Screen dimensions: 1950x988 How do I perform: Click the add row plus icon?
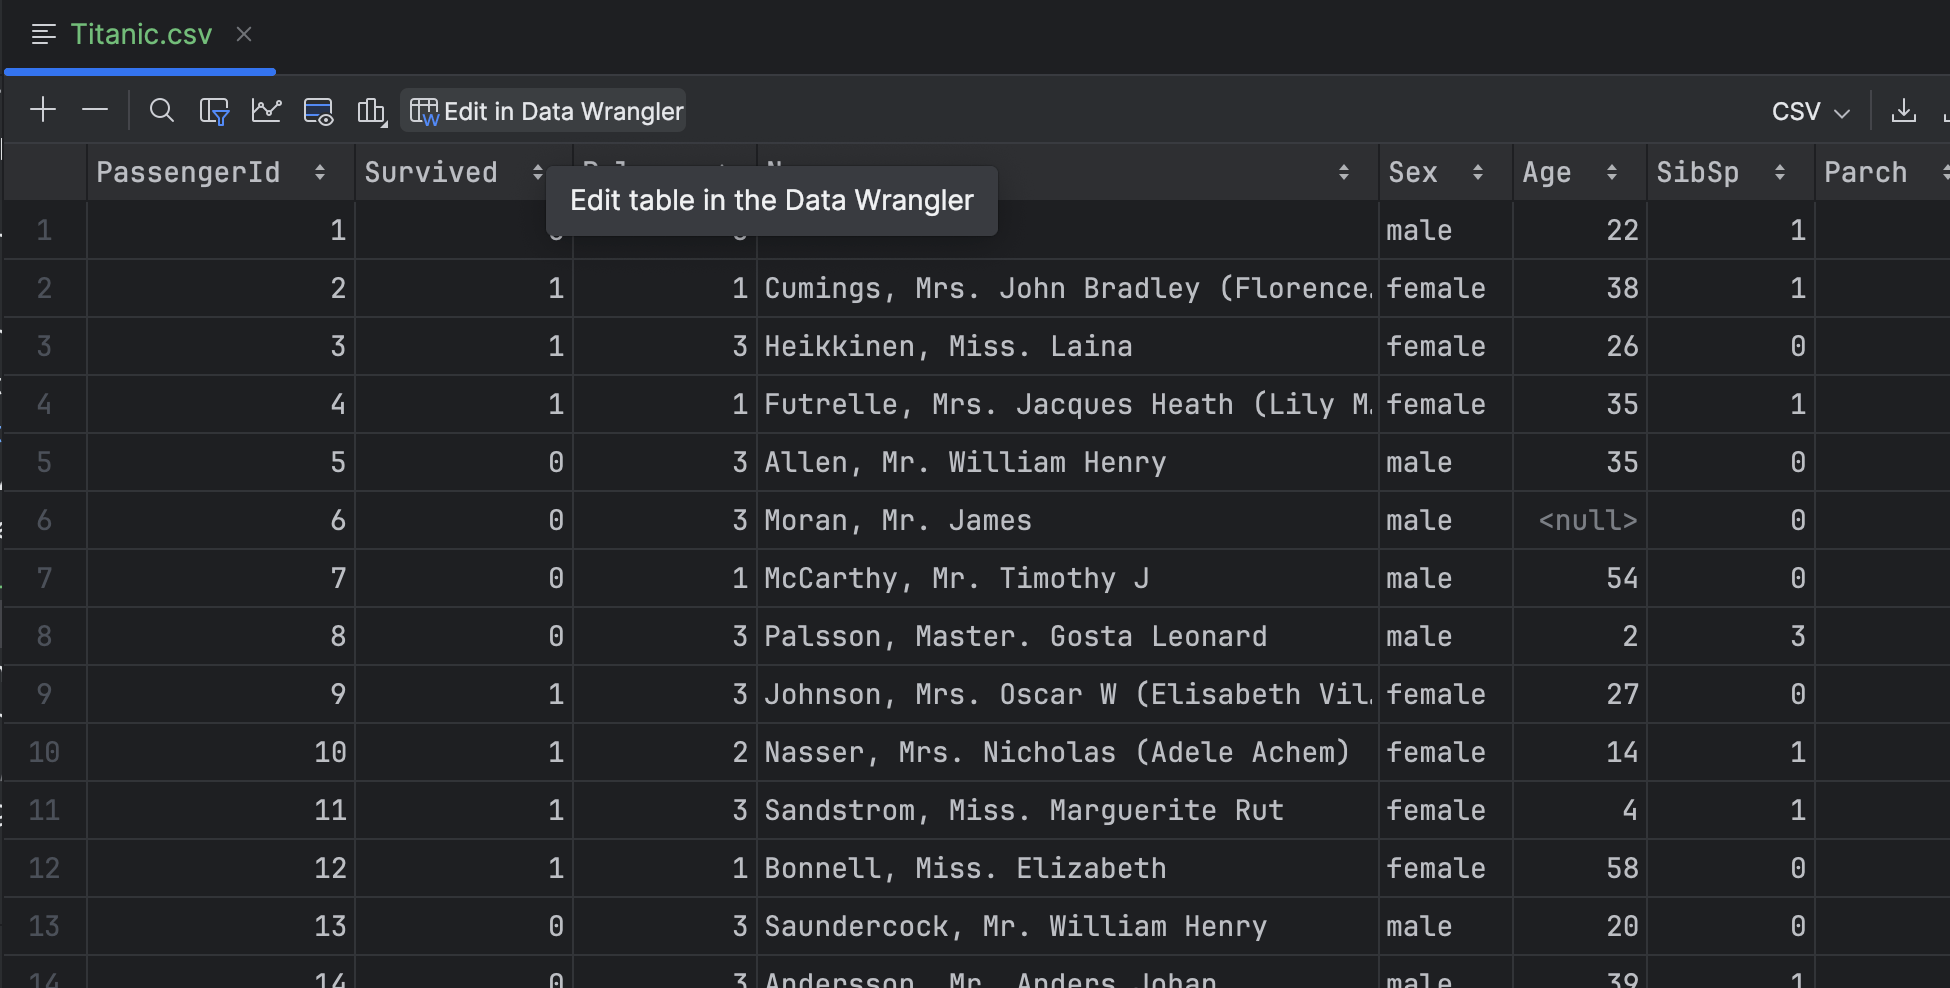43,110
